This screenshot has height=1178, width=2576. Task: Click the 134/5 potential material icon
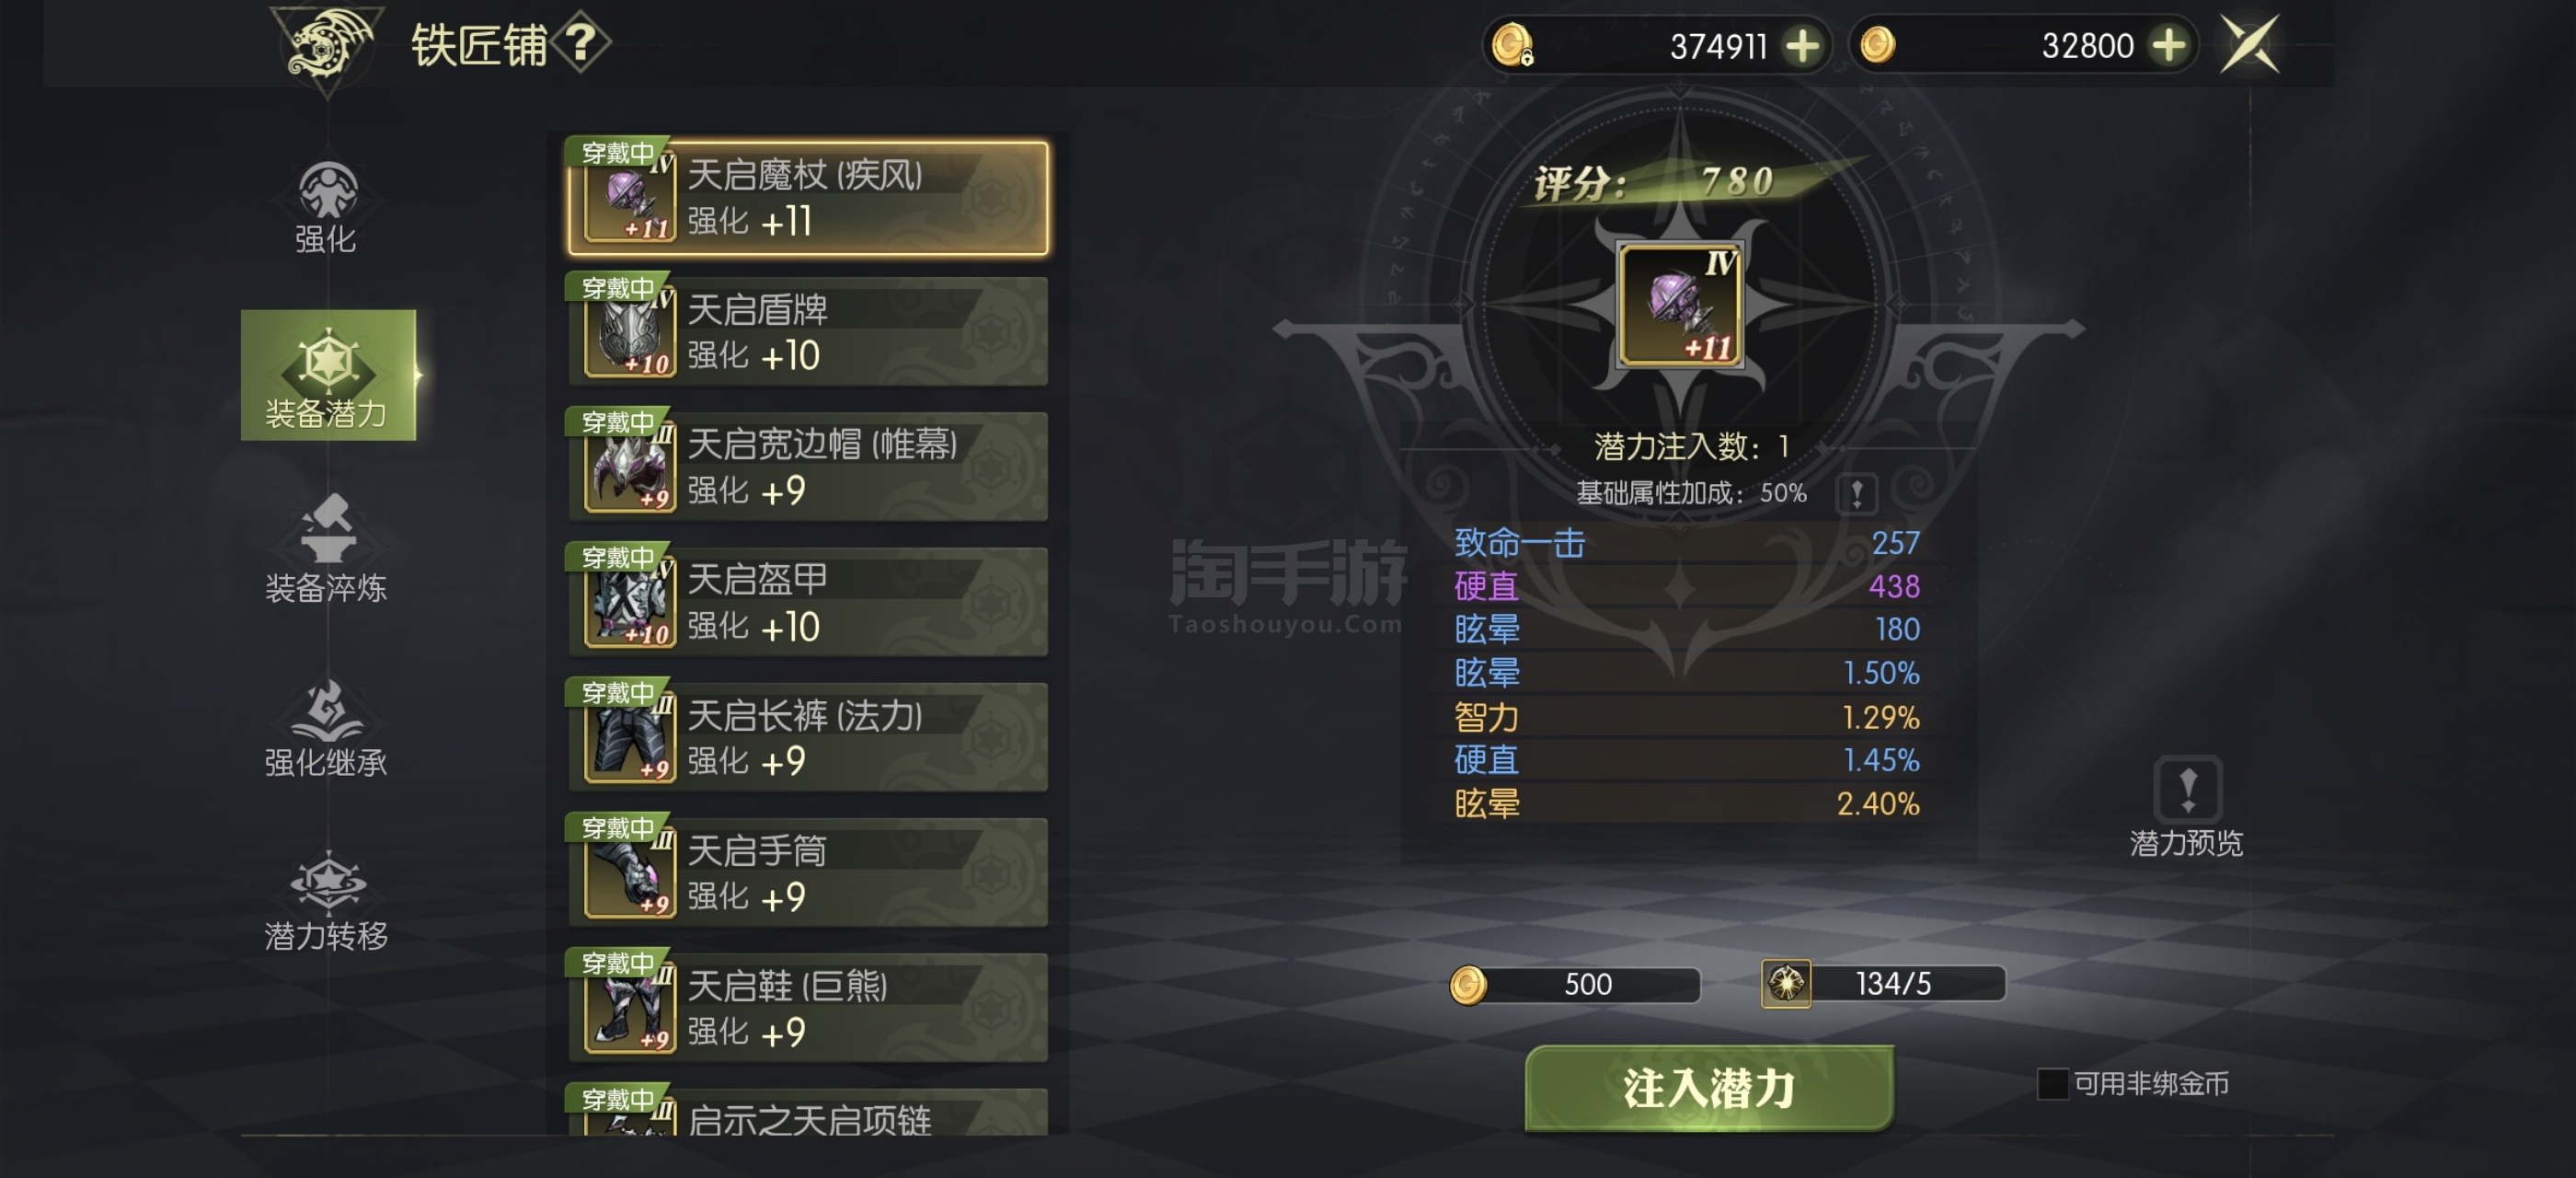(x=1786, y=983)
